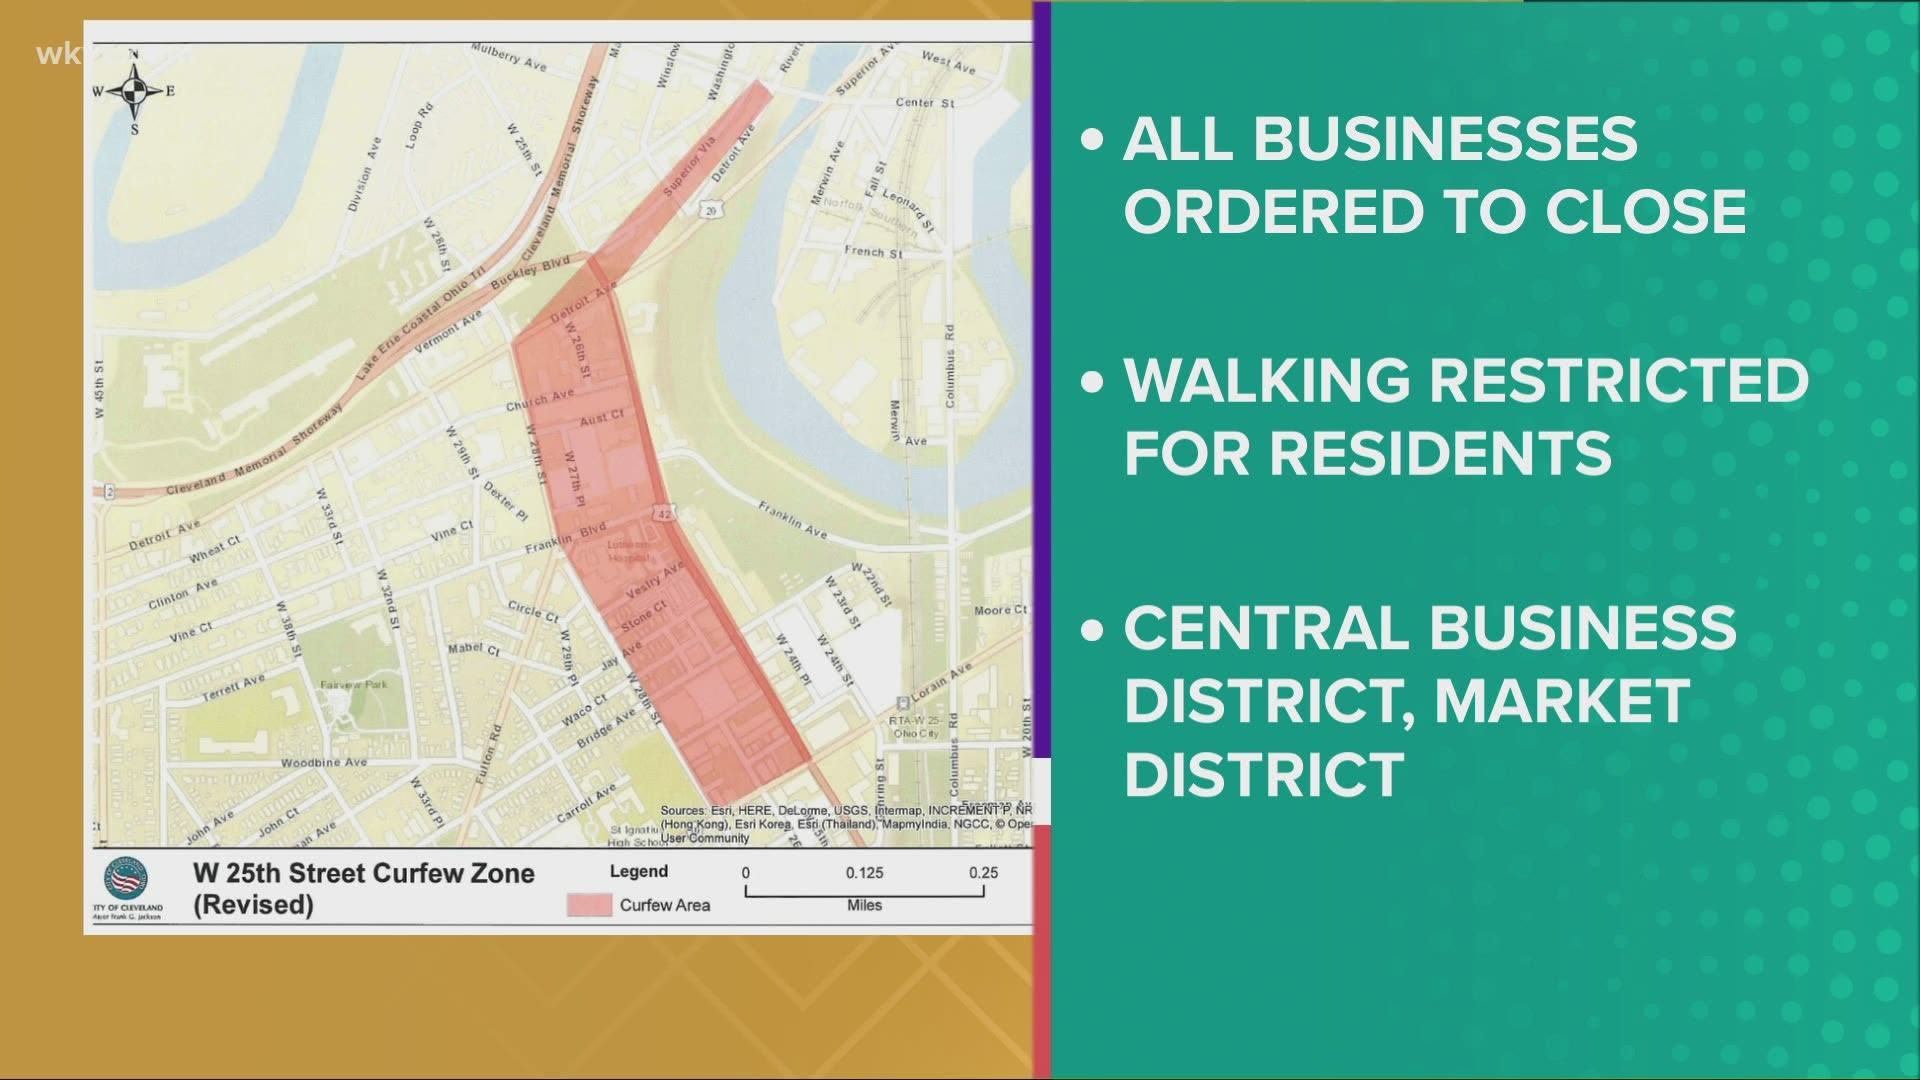Click the 'Center St' street label
The image size is (1920, 1080).
(x=925, y=103)
